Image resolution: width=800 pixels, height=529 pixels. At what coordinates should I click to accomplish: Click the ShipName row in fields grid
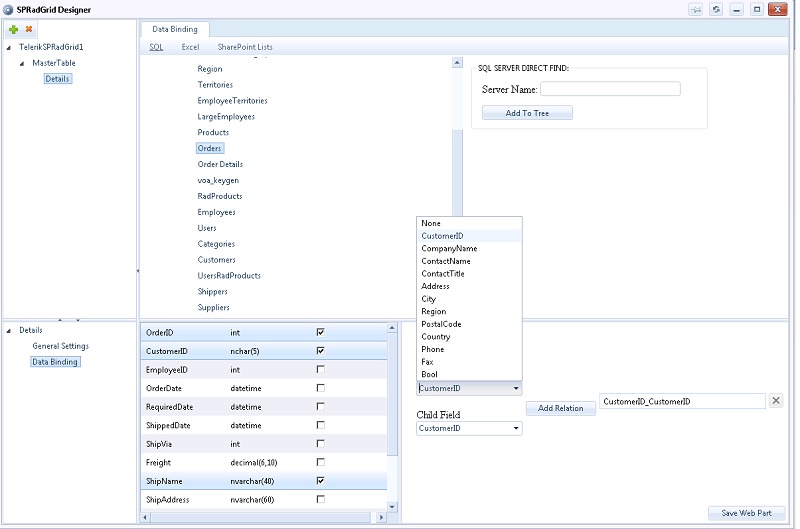click(264, 481)
